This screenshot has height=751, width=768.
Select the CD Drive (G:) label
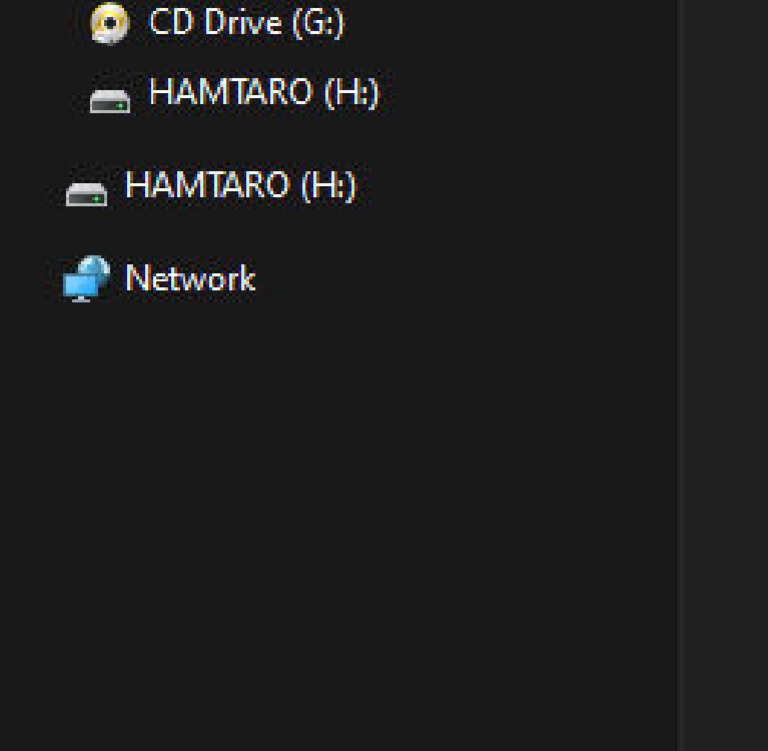[x=246, y=22]
